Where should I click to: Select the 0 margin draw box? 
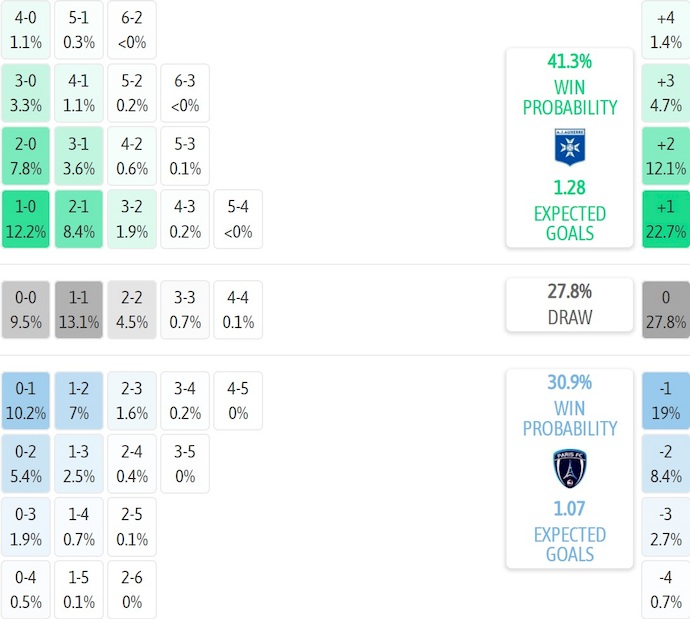tap(666, 310)
